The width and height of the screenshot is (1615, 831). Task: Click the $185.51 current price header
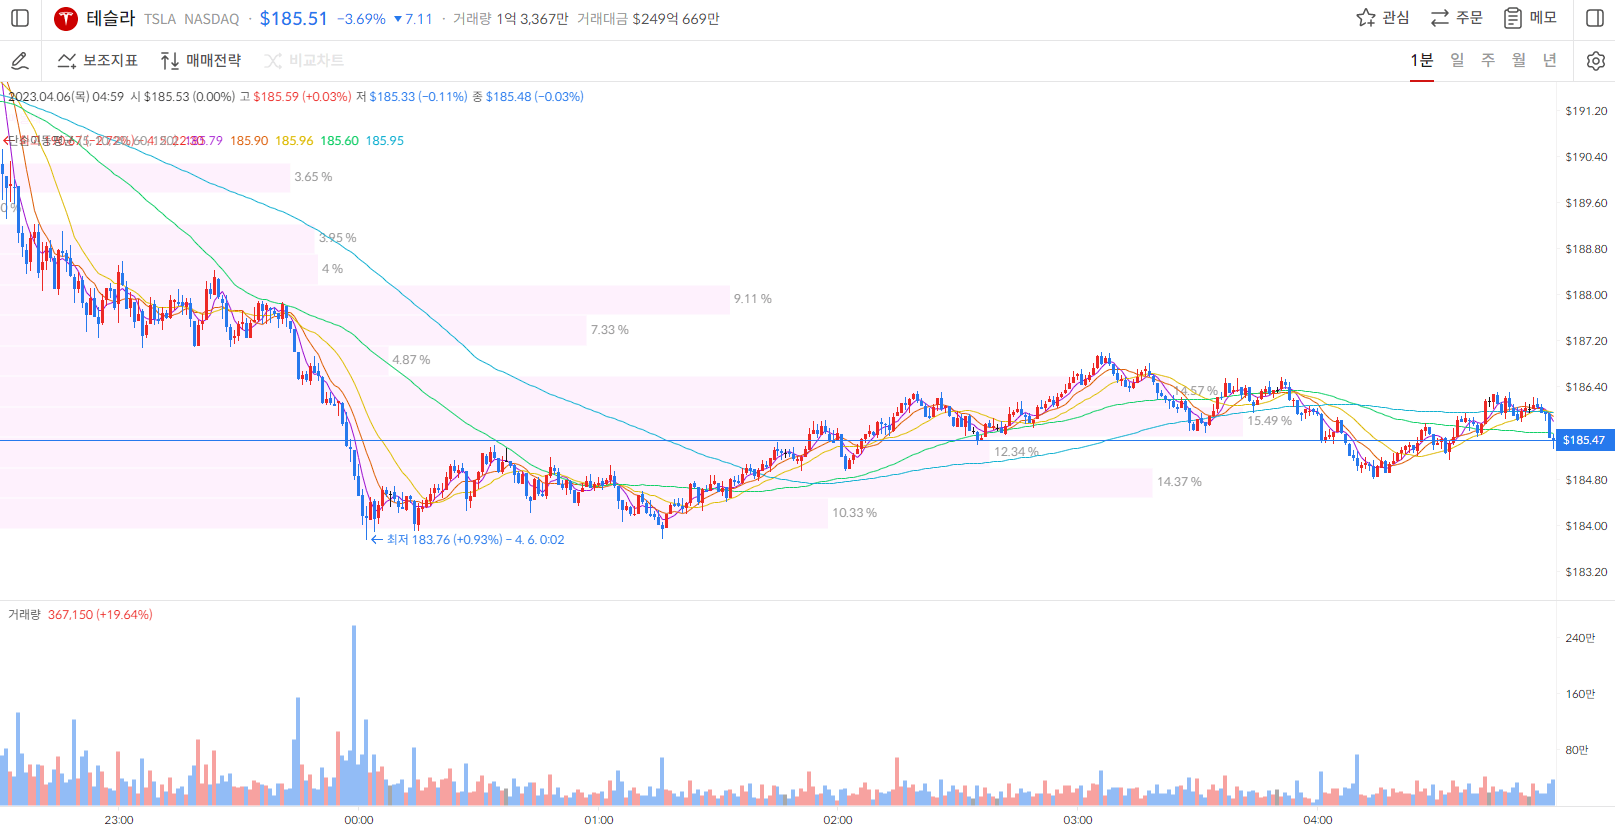tap(294, 18)
